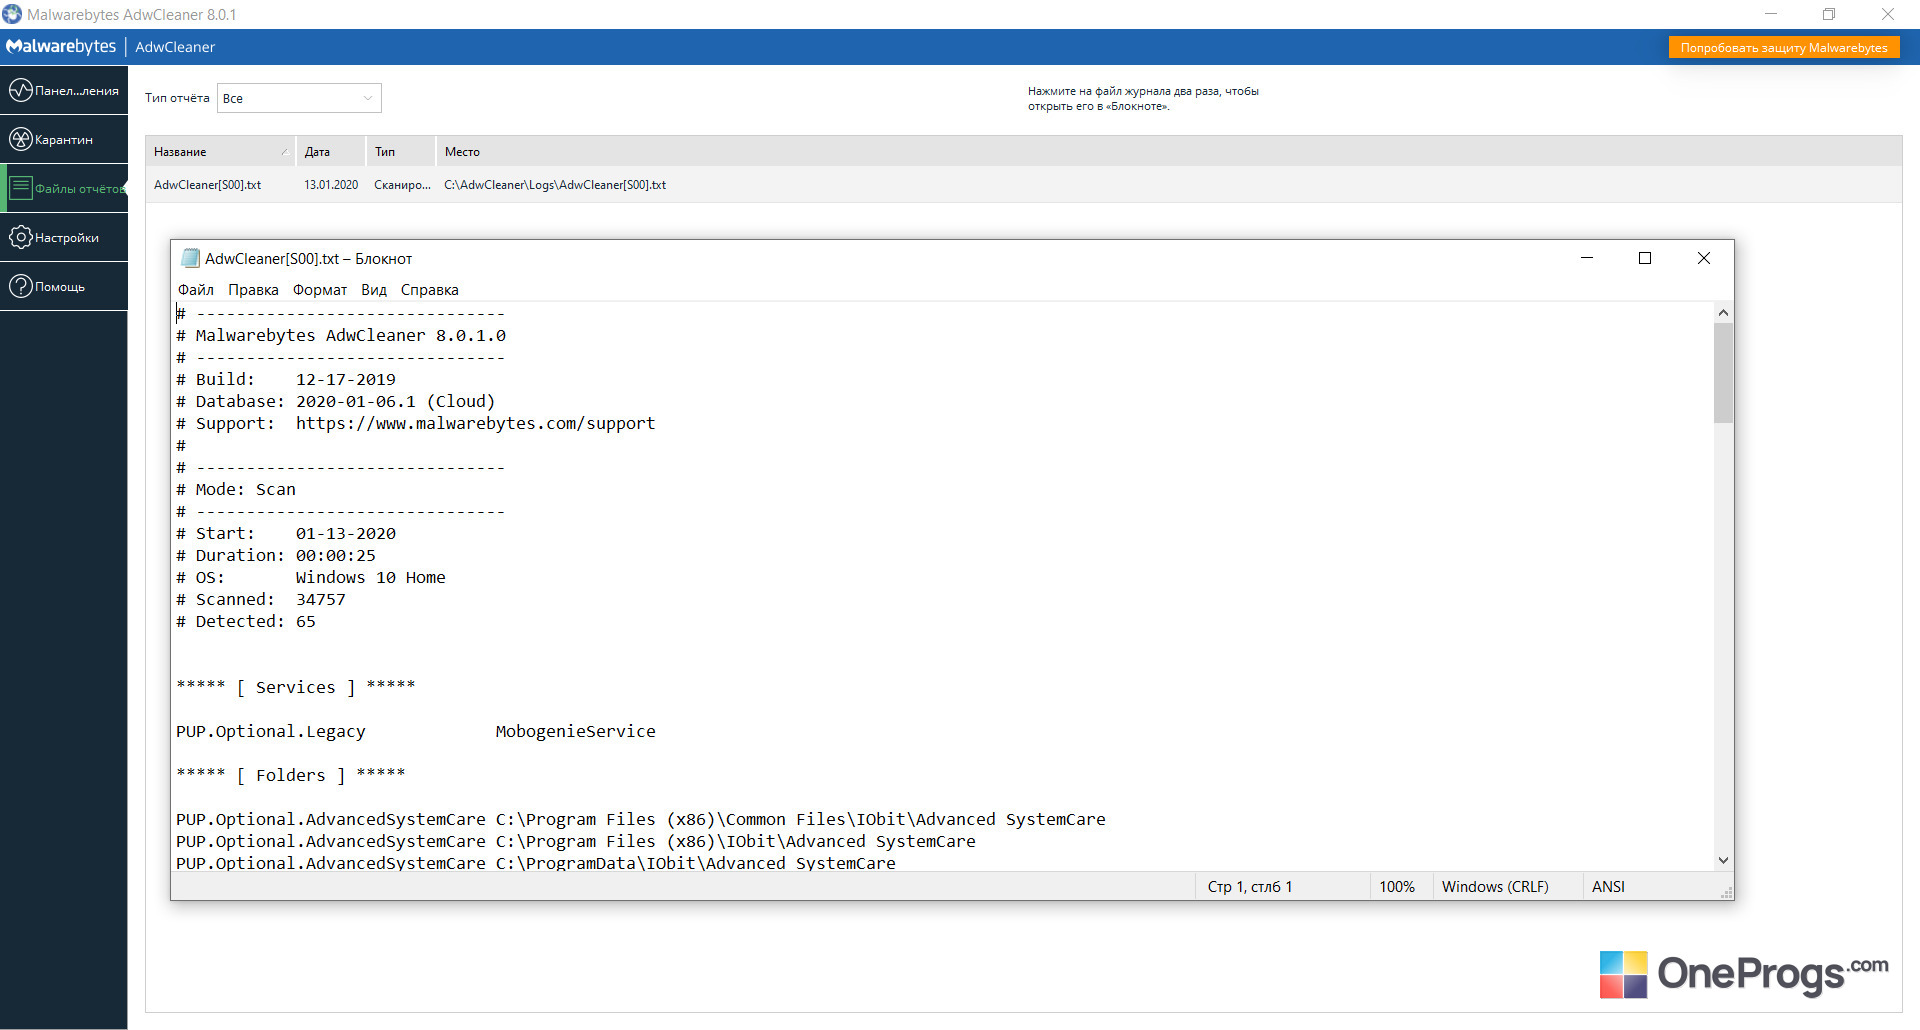Click the '[ Folders ]' section header
Viewport: 1920px width, 1030px height.
(291, 776)
